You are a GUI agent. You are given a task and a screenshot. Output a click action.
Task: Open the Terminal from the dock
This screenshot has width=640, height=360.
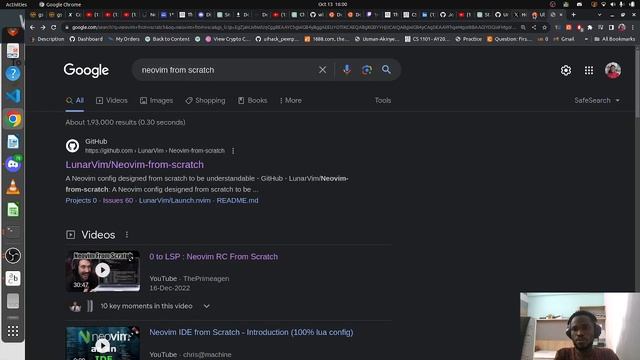(x=13, y=232)
